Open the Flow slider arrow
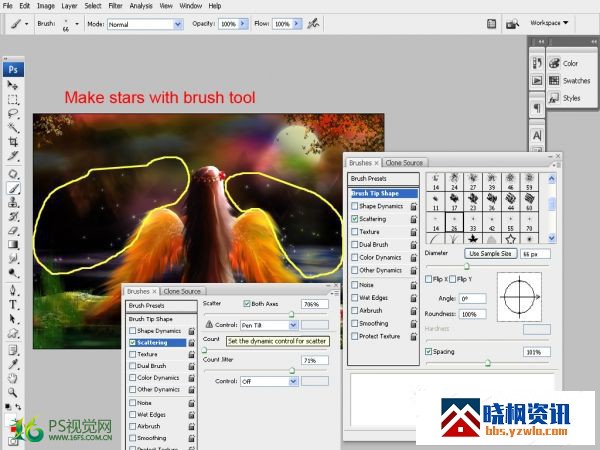 click(x=297, y=24)
